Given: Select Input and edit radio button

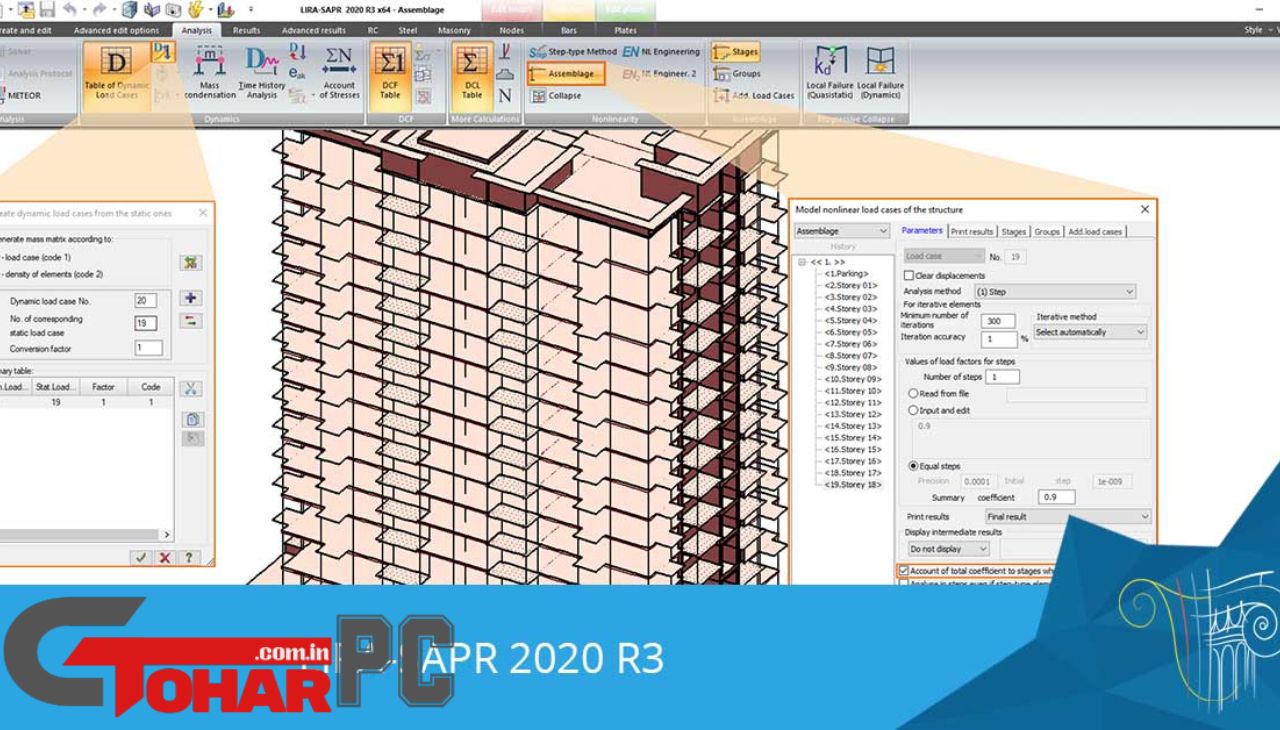Looking at the screenshot, I should [x=913, y=410].
